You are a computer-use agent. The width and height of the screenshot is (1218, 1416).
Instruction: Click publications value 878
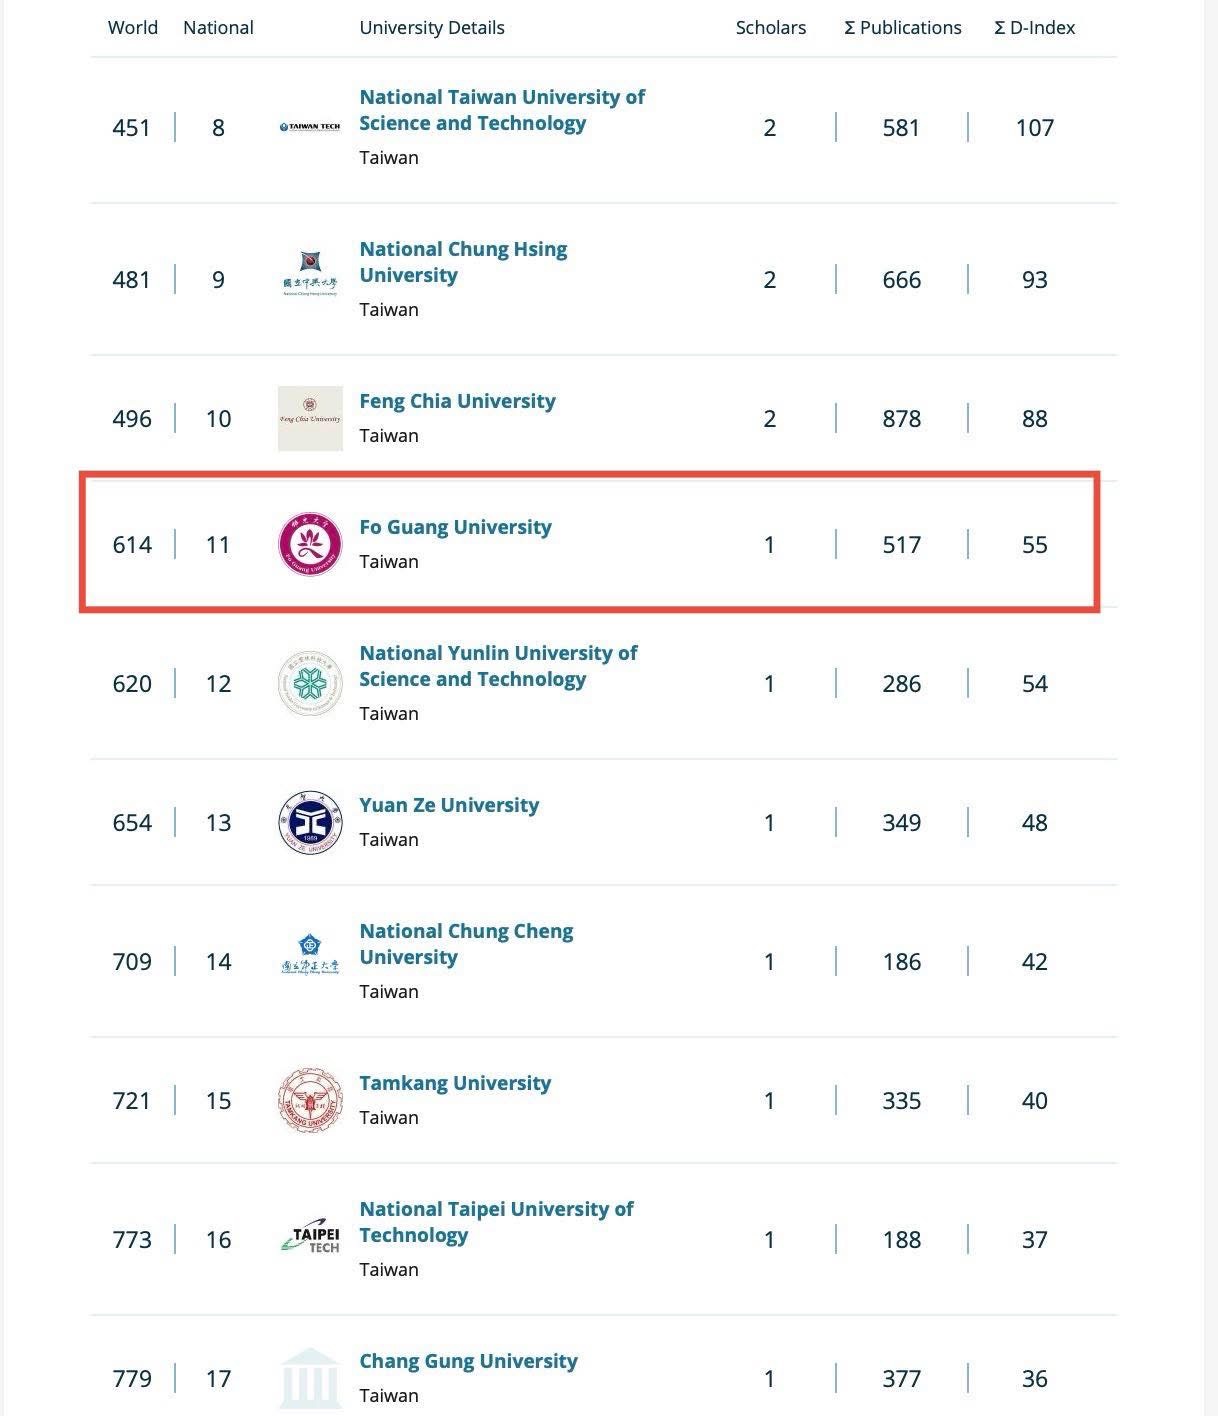tap(901, 419)
